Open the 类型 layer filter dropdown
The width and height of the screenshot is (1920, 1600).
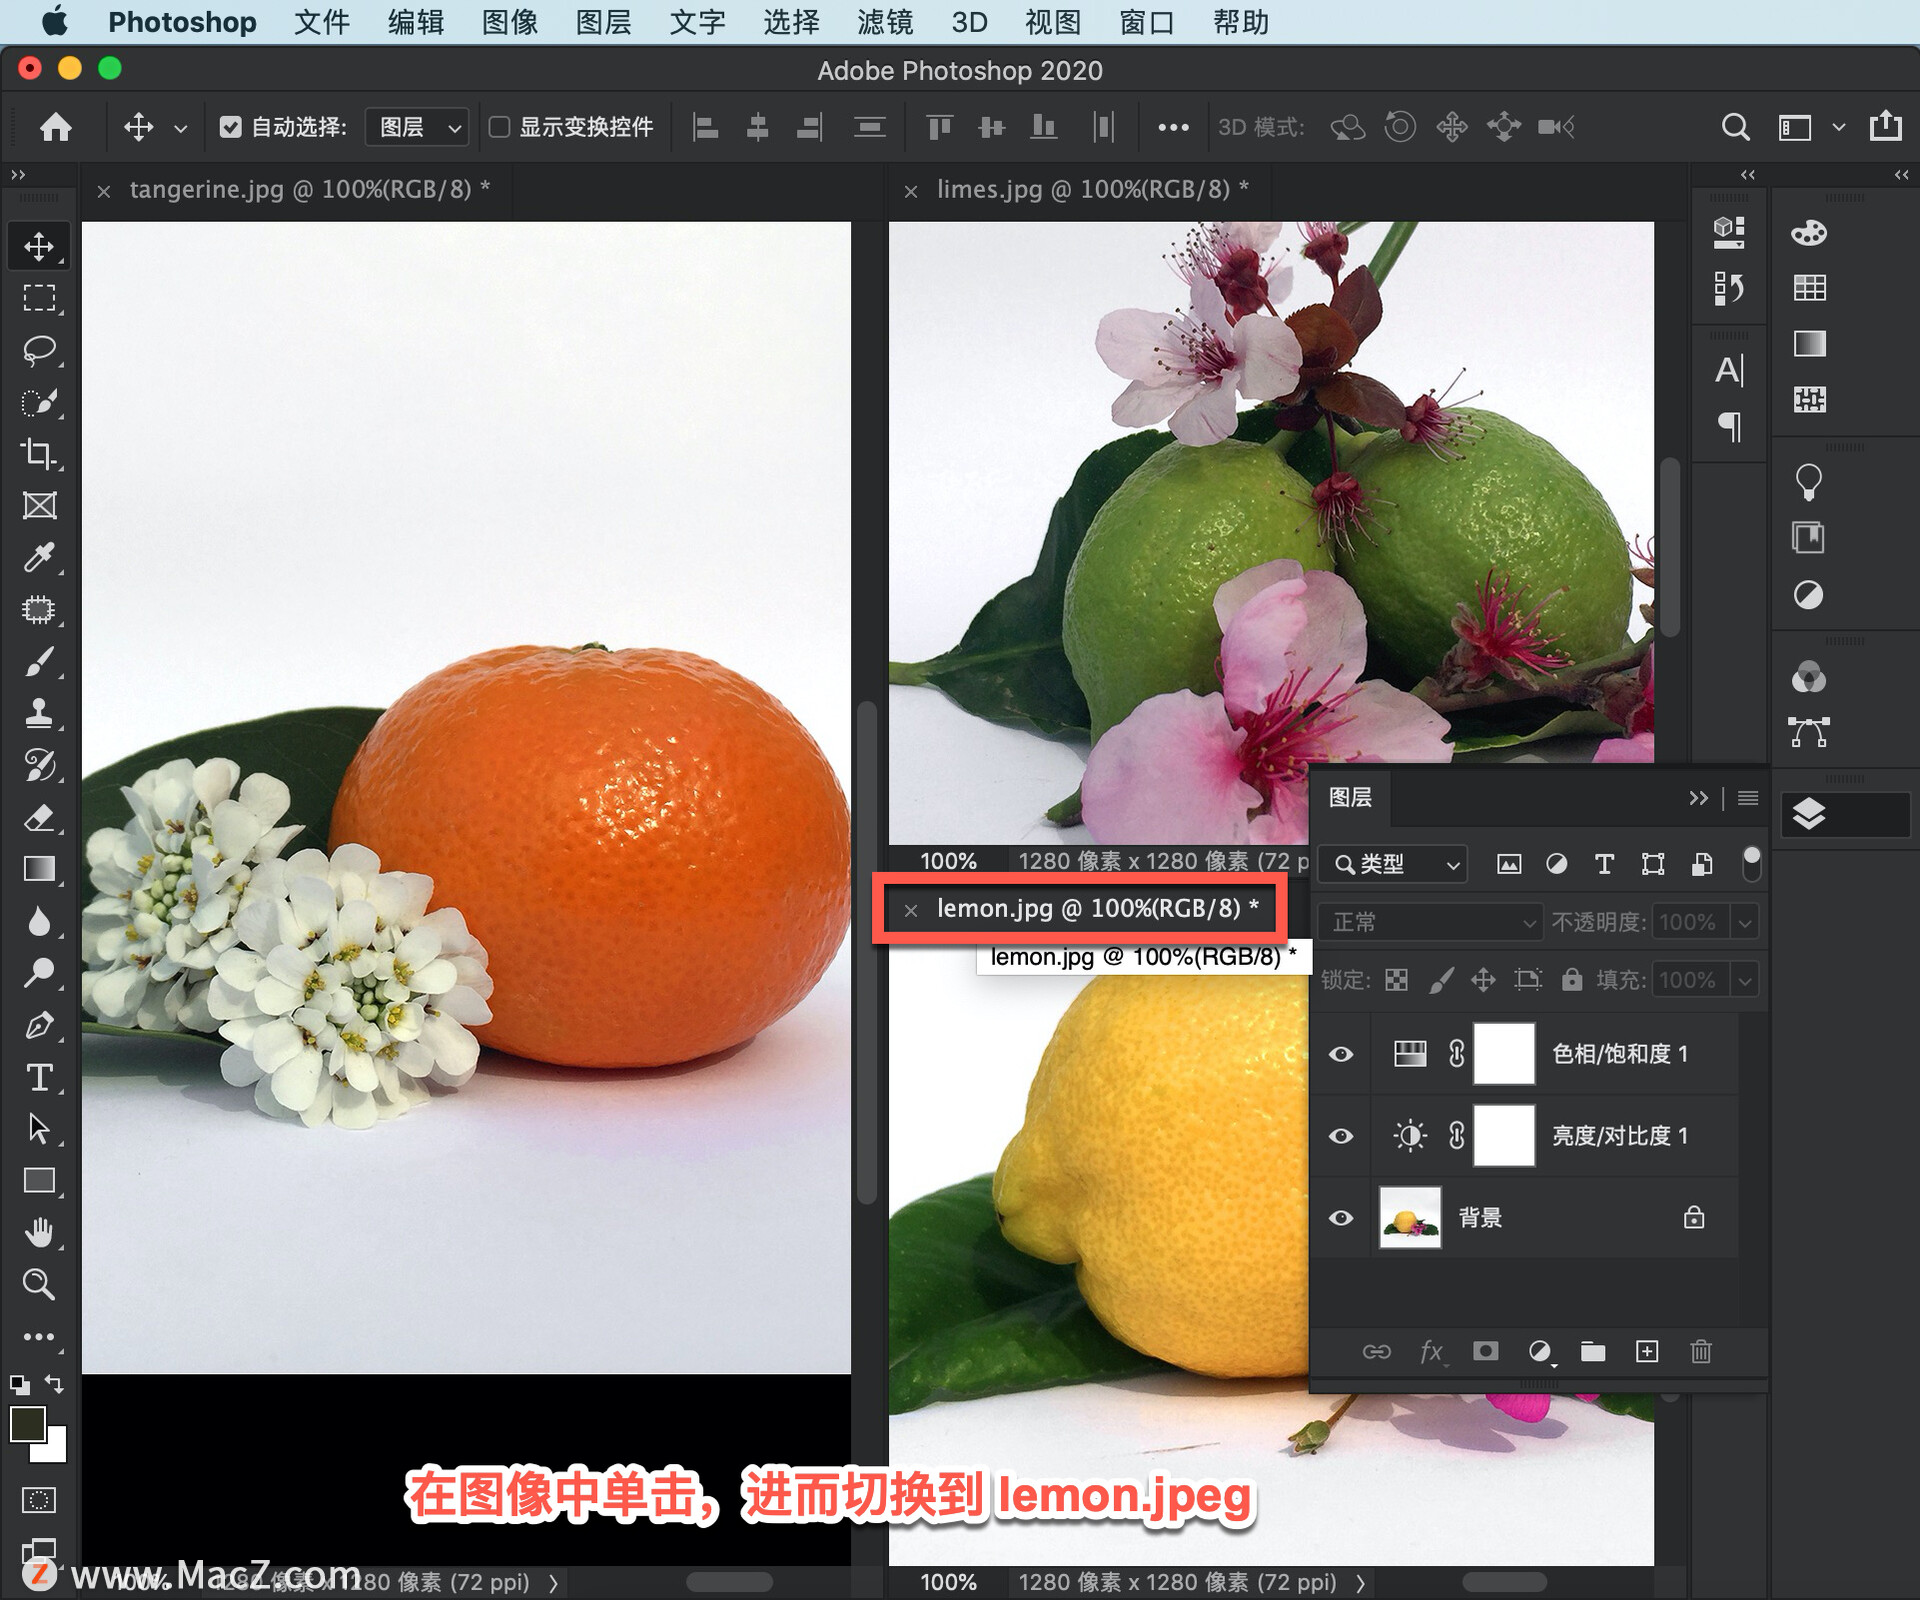click(x=1394, y=864)
